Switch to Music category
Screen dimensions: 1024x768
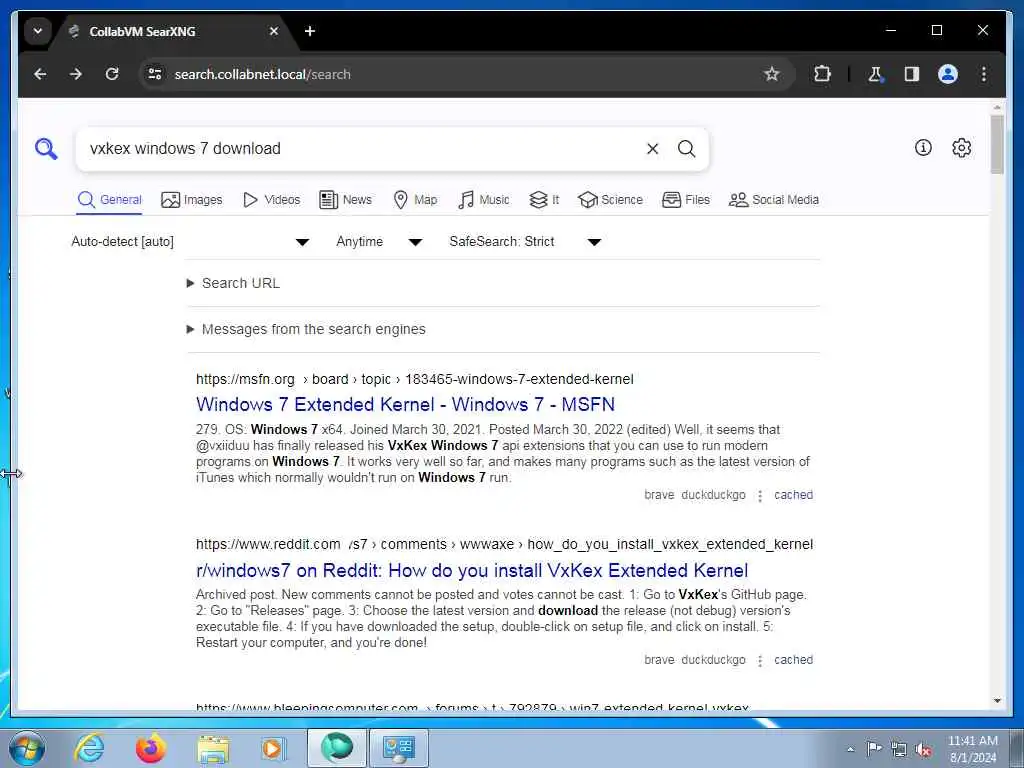point(483,200)
